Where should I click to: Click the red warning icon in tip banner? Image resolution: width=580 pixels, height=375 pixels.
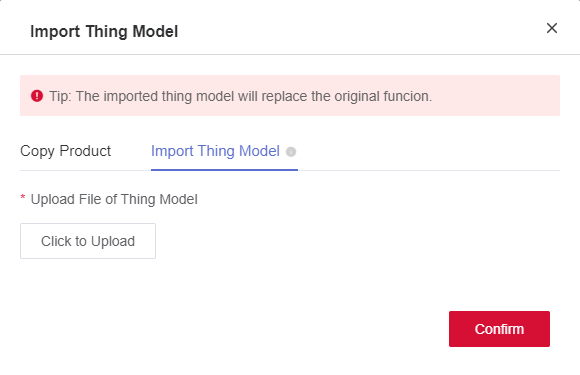pos(37,96)
